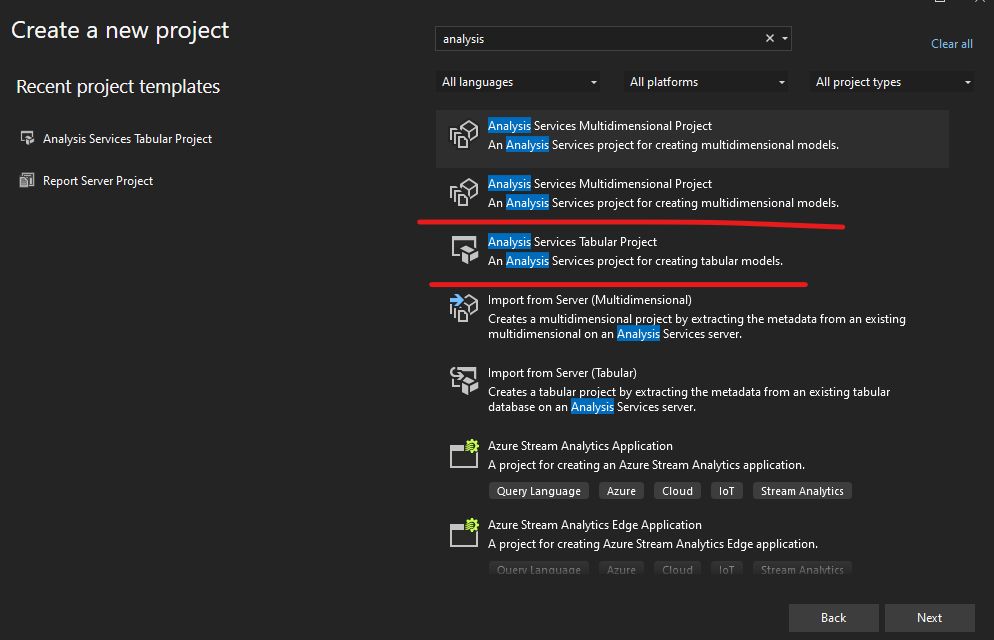Select the Import from Server (Tabular) title
This screenshot has height=640, width=994.
(562, 373)
